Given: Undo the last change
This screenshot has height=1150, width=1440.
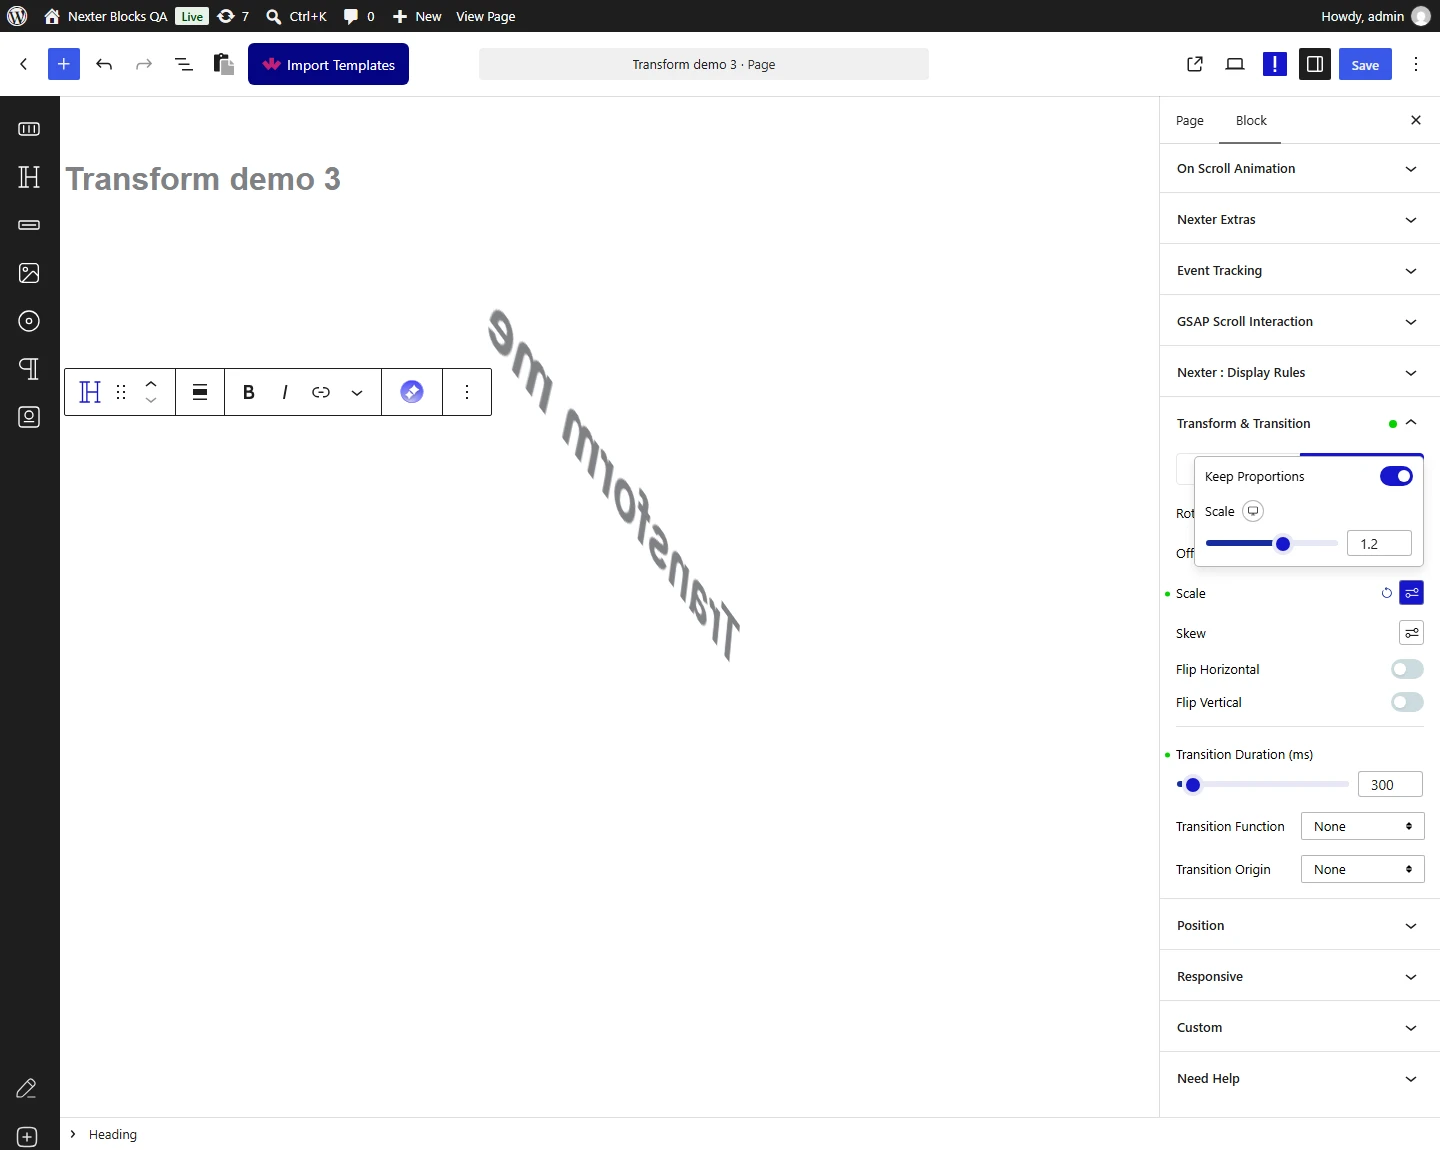Looking at the screenshot, I should point(104,64).
